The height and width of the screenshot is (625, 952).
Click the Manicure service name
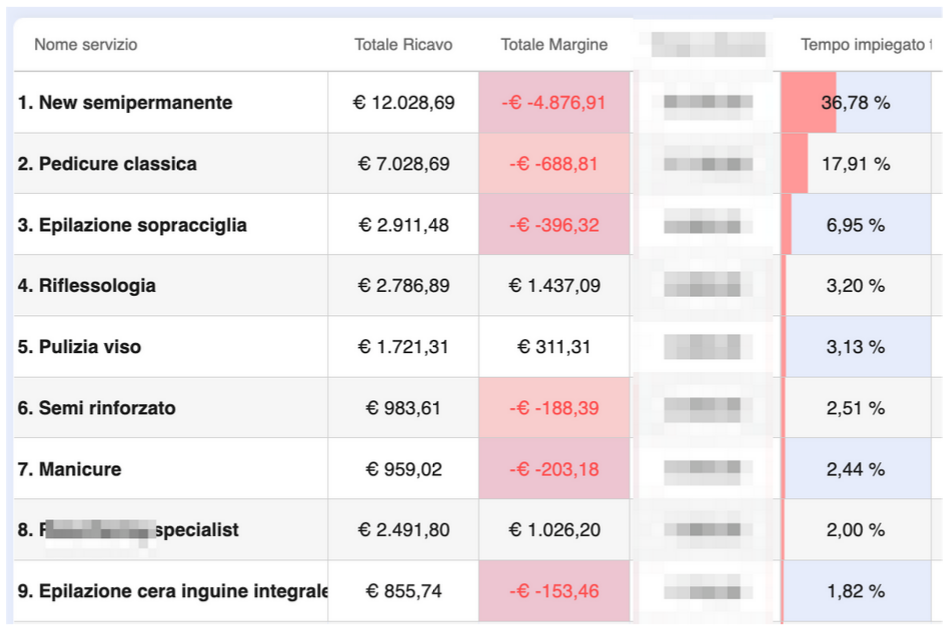pyautogui.click(x=80, y=469)
